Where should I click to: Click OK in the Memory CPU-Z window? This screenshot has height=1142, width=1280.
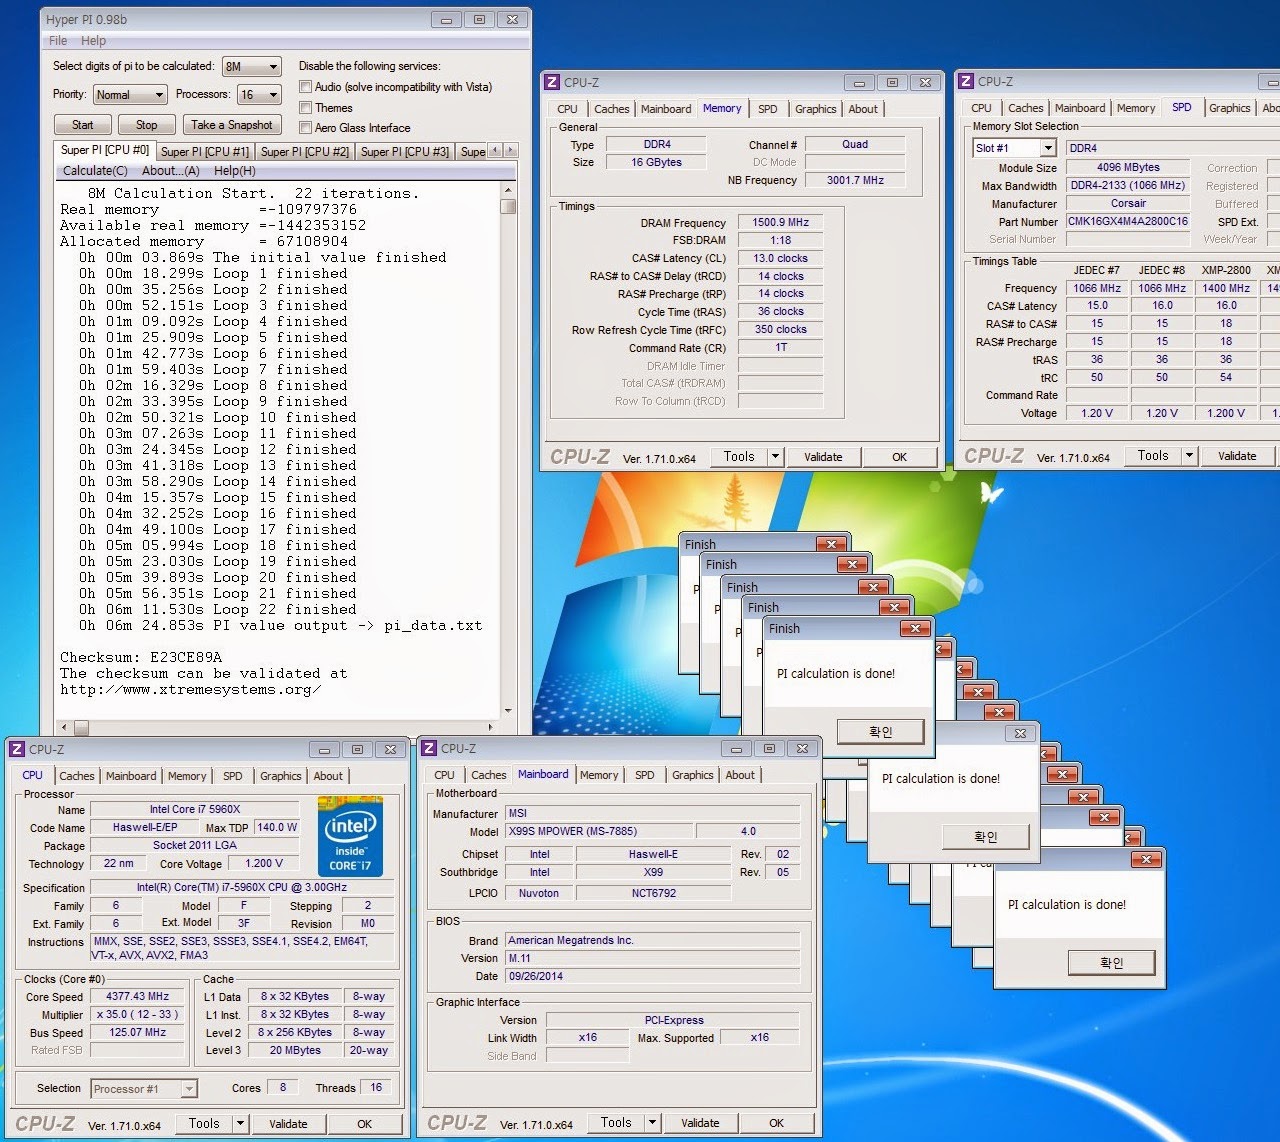tap(899, 457)
